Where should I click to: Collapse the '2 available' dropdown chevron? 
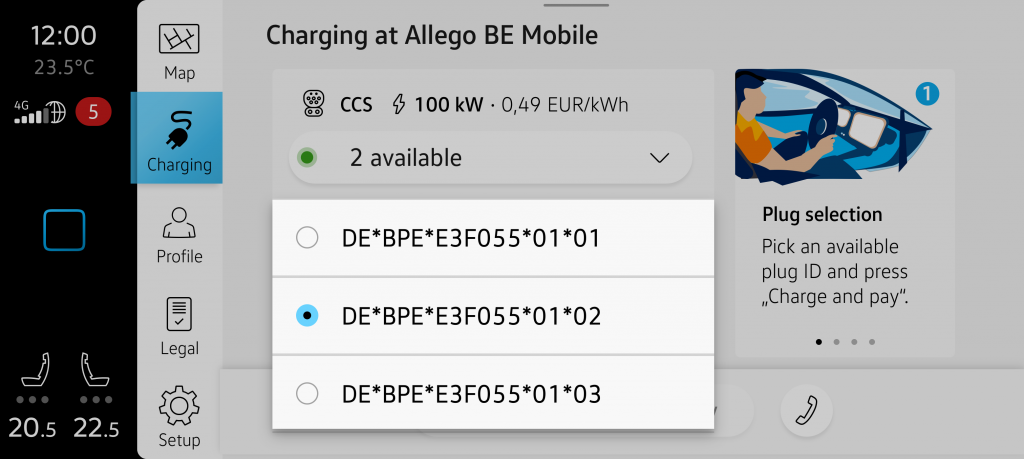coord(659,158)
